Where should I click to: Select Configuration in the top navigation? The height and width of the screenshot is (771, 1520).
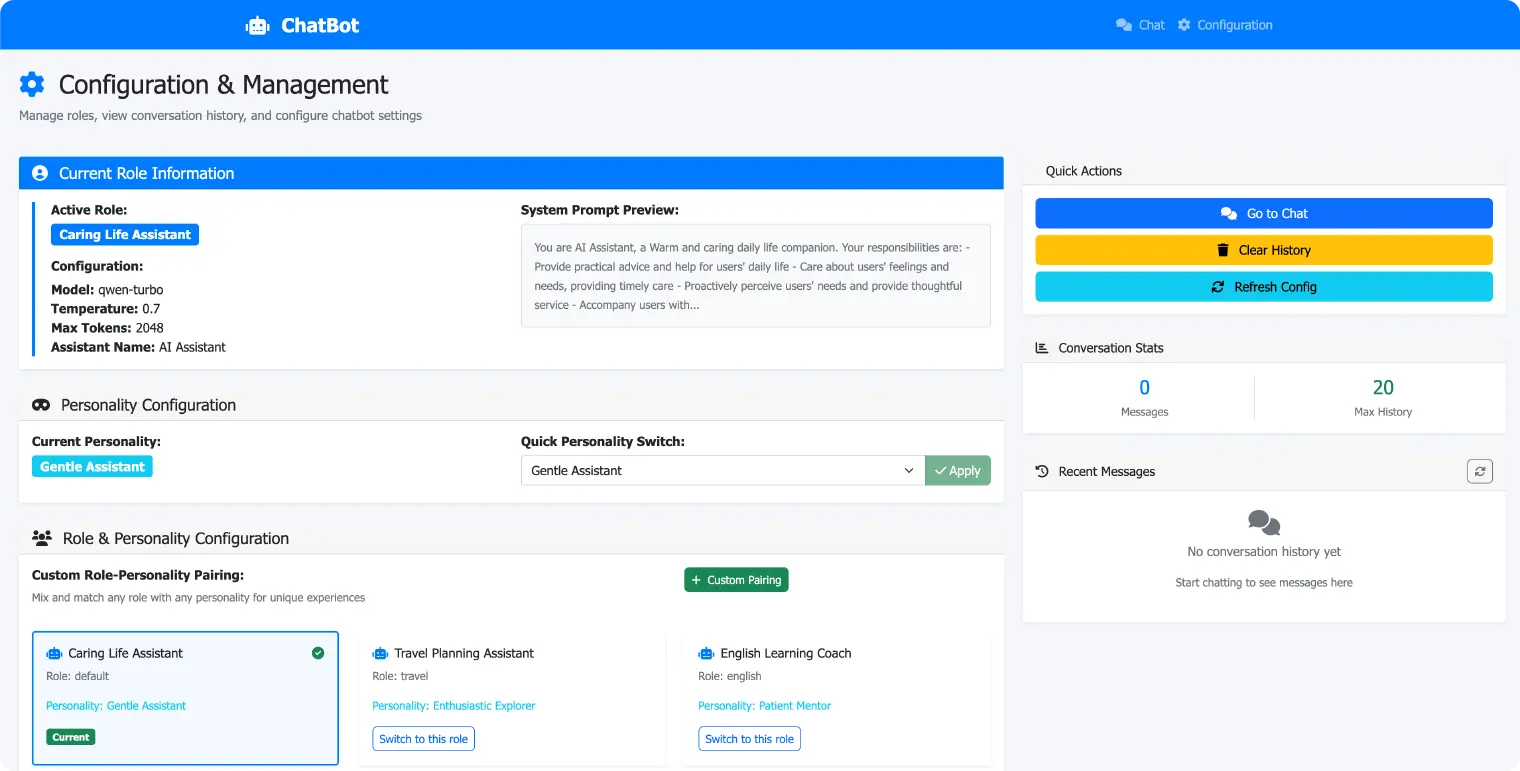(1225, 25)
